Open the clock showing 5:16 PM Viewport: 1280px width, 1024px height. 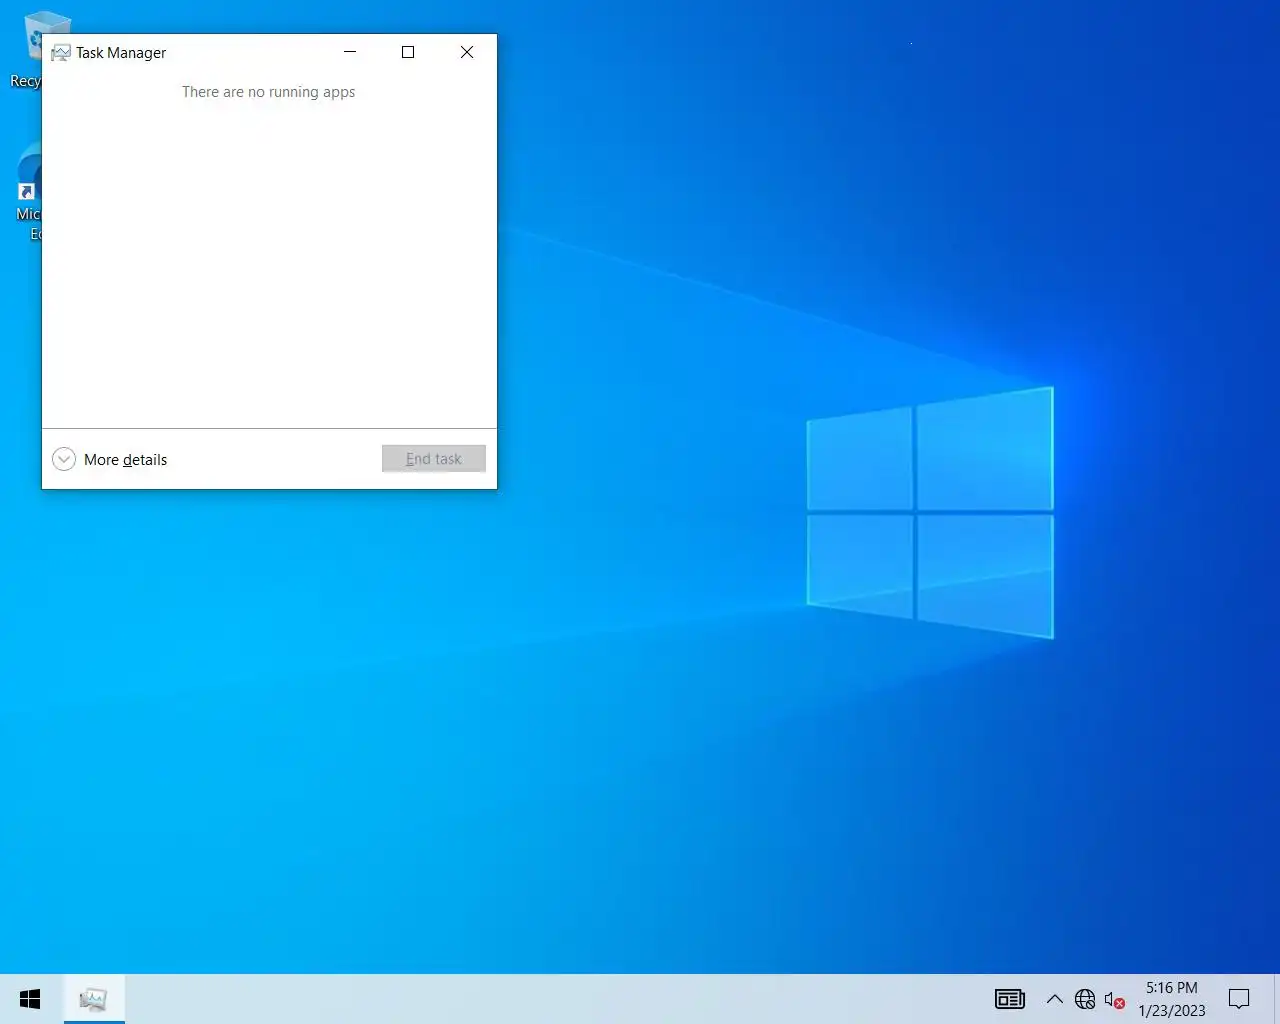pyautogui.click(x=1172, y=999)
